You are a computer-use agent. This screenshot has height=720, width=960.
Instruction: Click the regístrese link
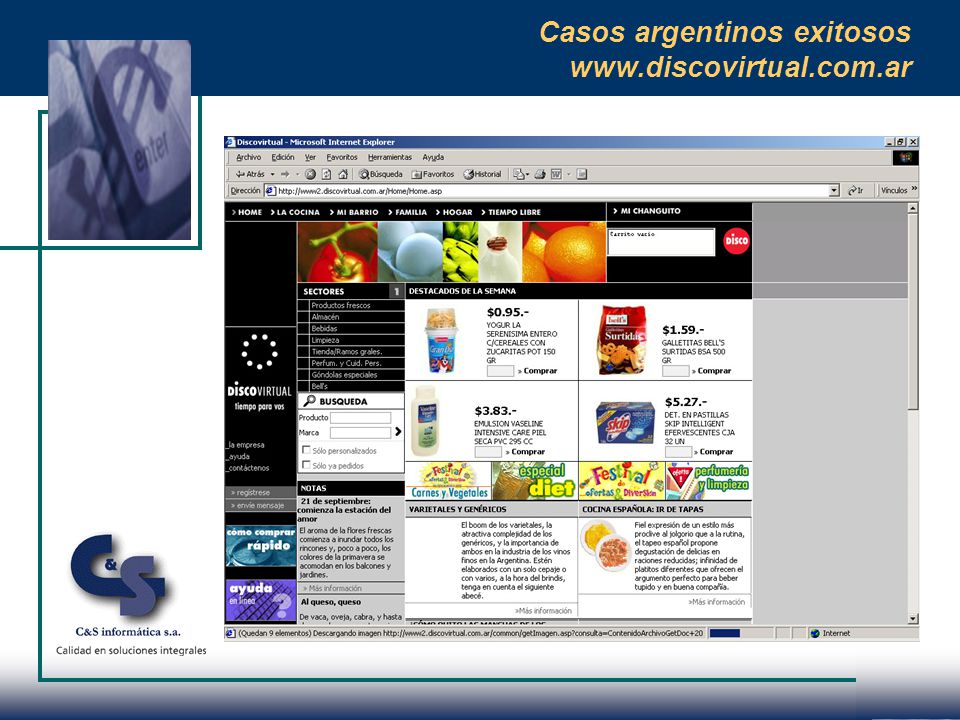click(253, 492)
